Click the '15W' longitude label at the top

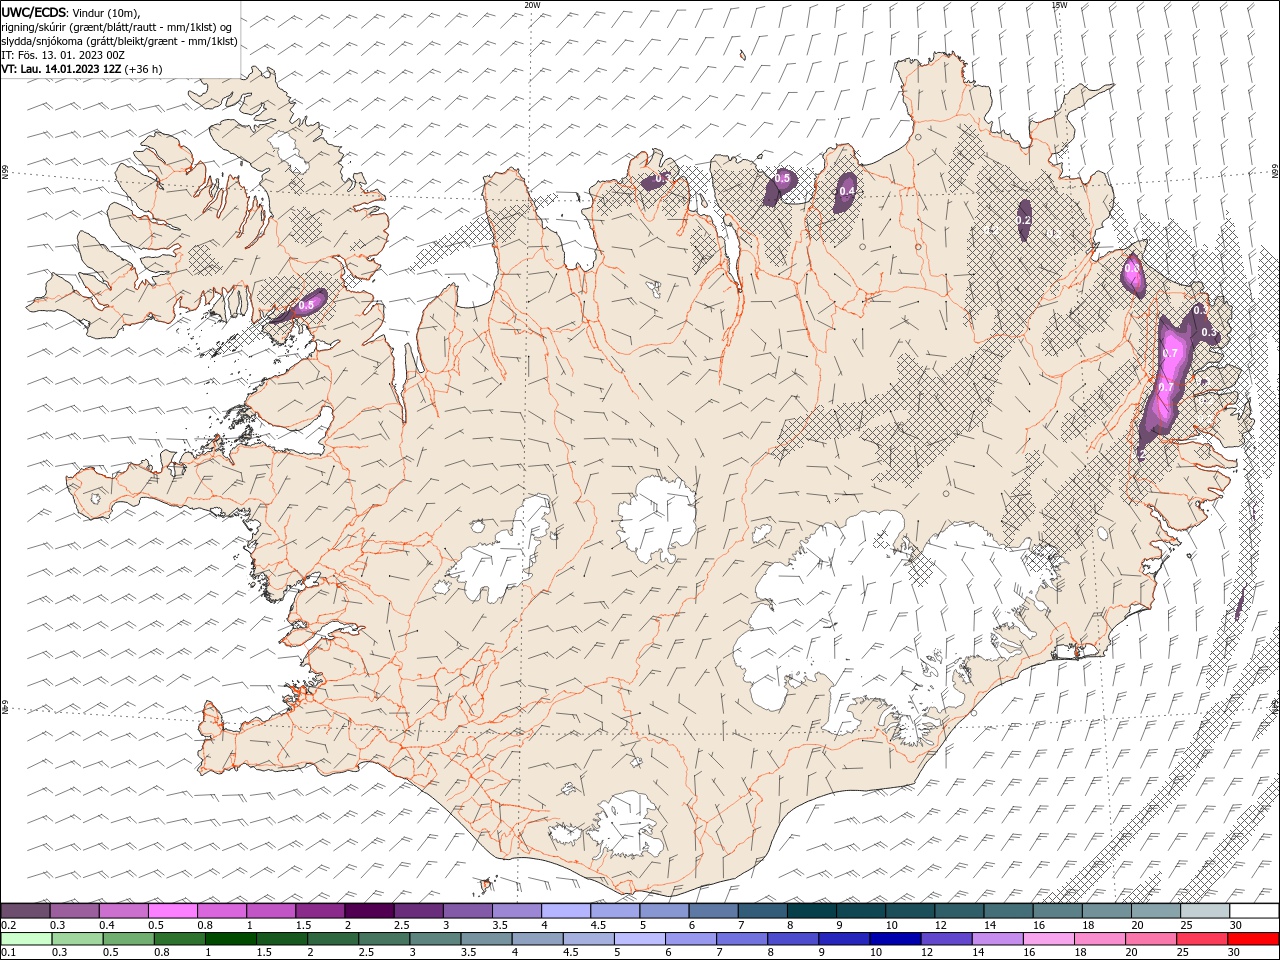pyautogui.click(x=1059, y=4)
